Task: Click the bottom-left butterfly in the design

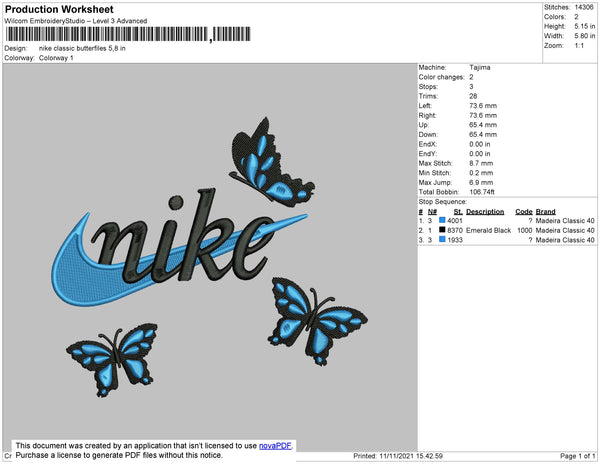Action: pyautogui.click(x=112, y=360)
